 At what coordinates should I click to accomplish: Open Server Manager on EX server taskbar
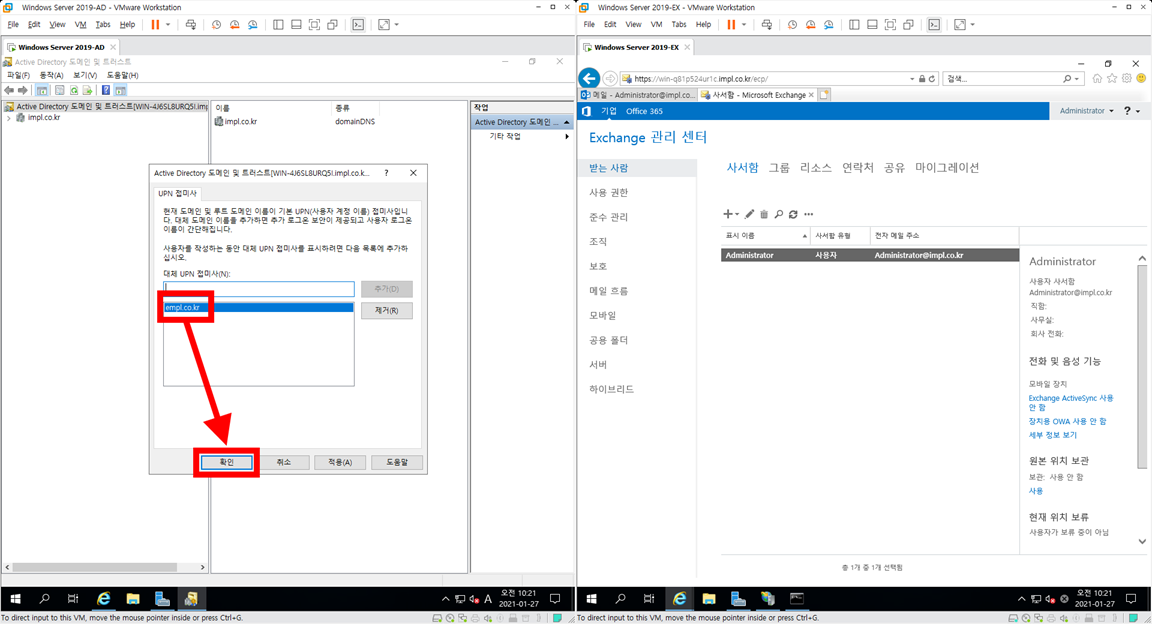[x=738, y=598]
